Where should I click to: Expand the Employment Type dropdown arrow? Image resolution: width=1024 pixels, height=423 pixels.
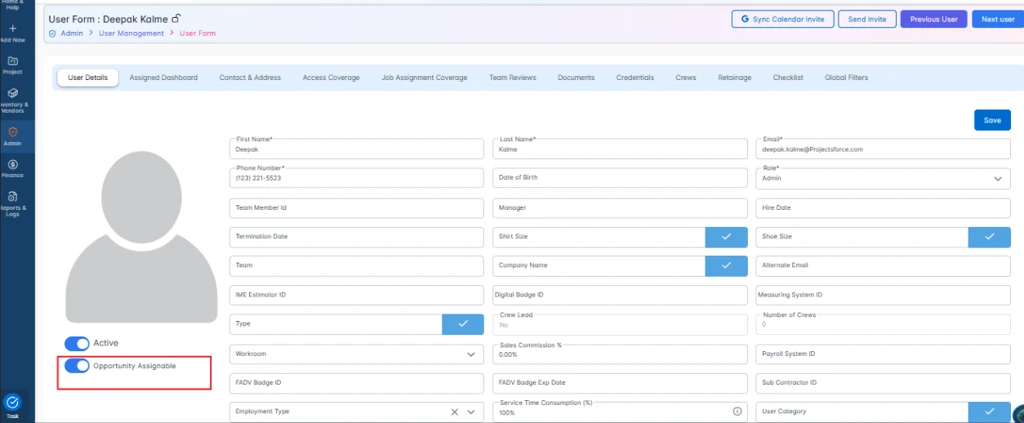[471, 411]
